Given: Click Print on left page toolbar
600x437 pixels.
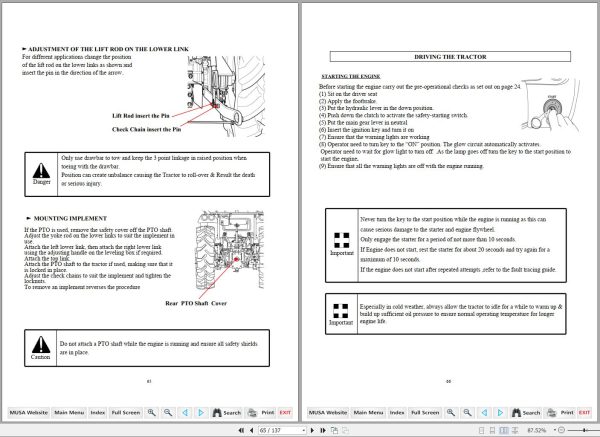Looking at the screenshot, I should 261,413.
